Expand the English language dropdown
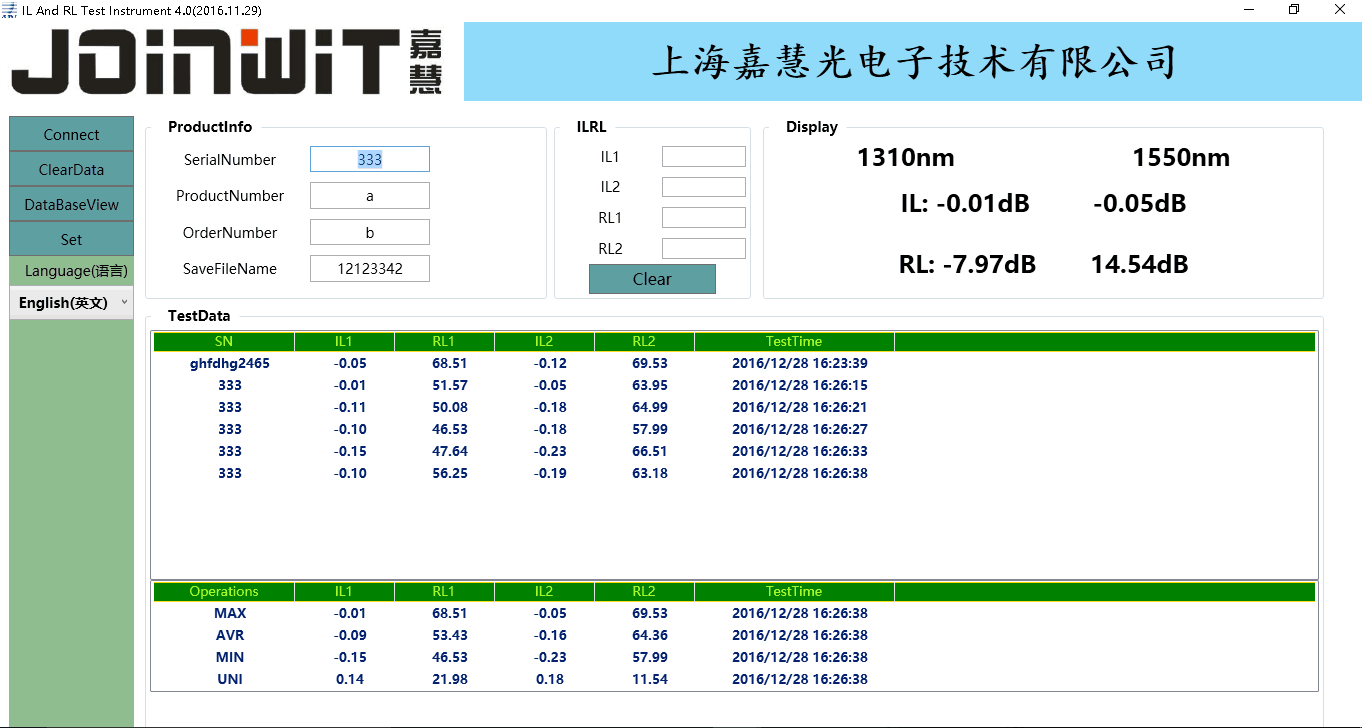The height and width of the screenshot is (728, 1362). [71, 303]
